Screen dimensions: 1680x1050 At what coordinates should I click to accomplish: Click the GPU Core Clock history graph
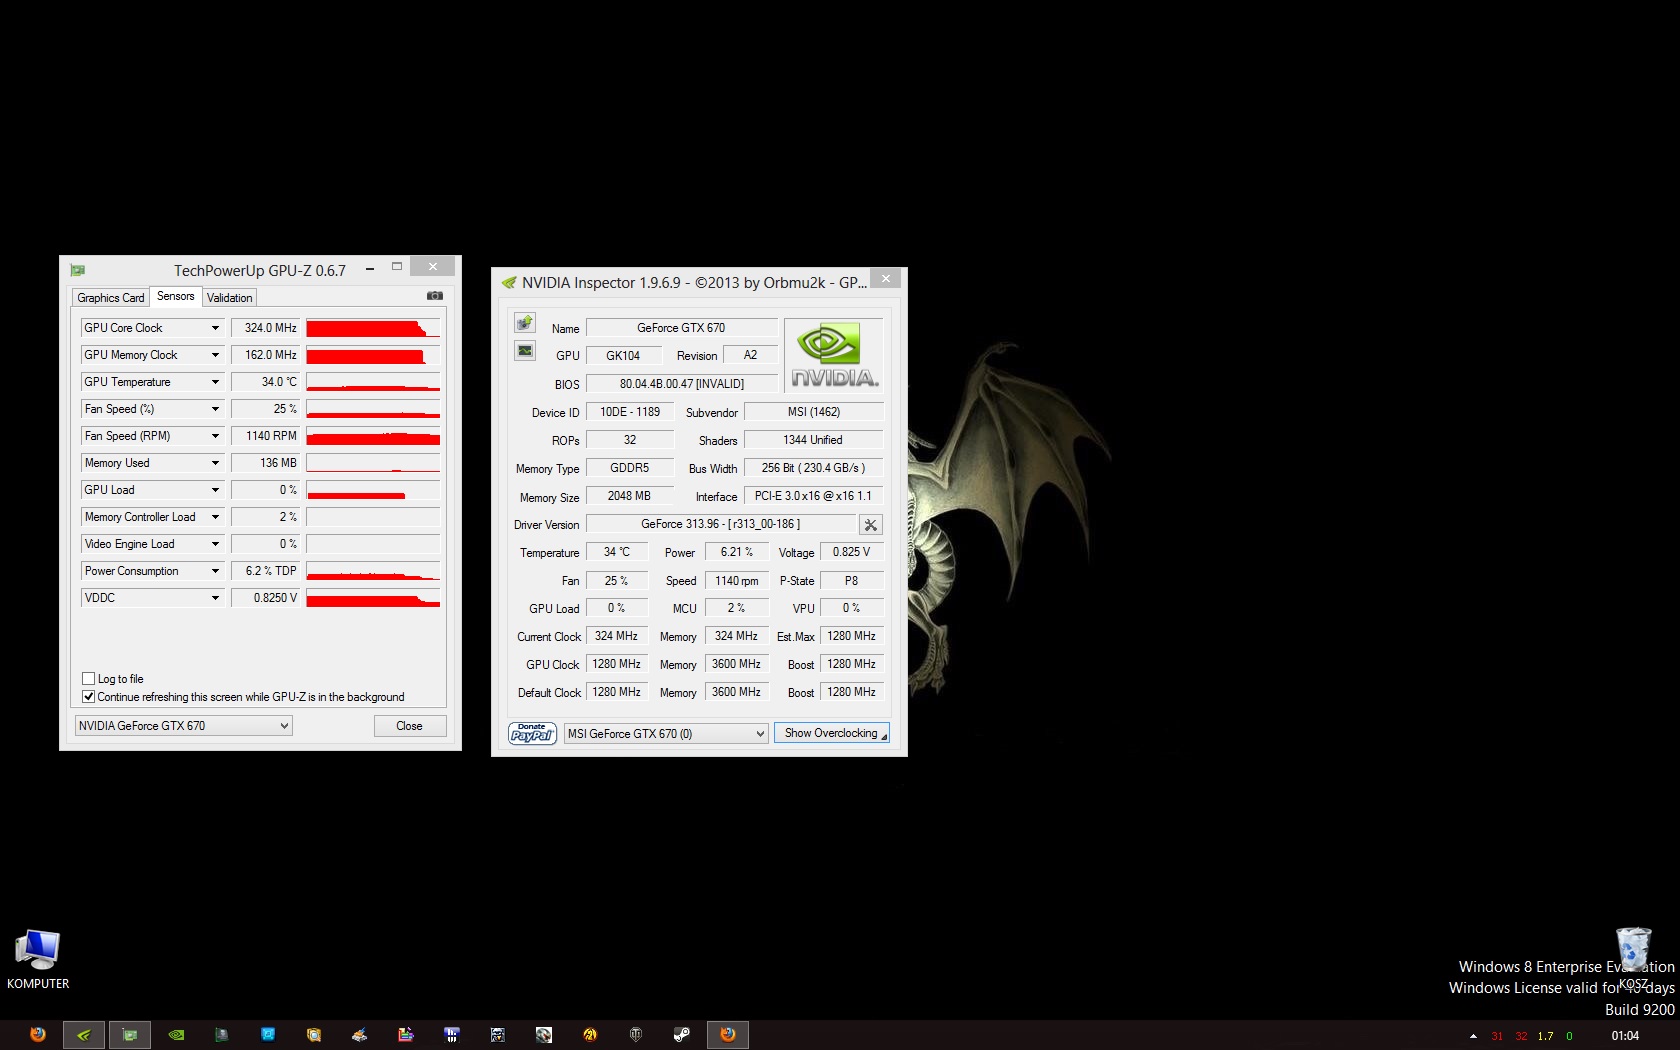(373, 328)
